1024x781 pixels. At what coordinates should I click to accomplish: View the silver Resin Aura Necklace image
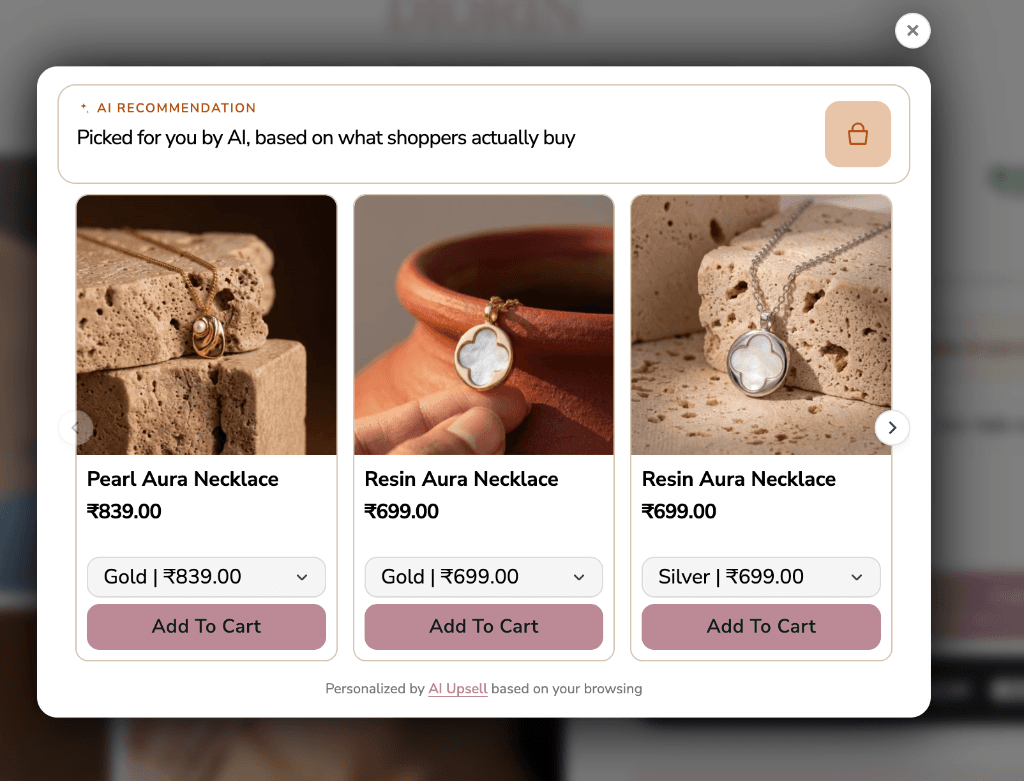click(761, 325)
